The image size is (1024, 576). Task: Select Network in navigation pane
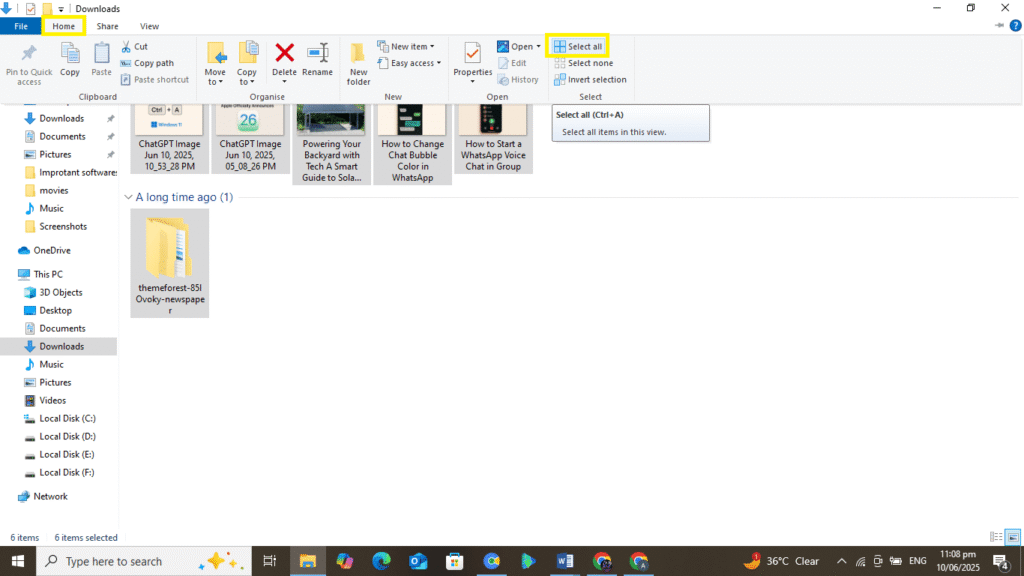pyautogui.click(x=50, y=496)
